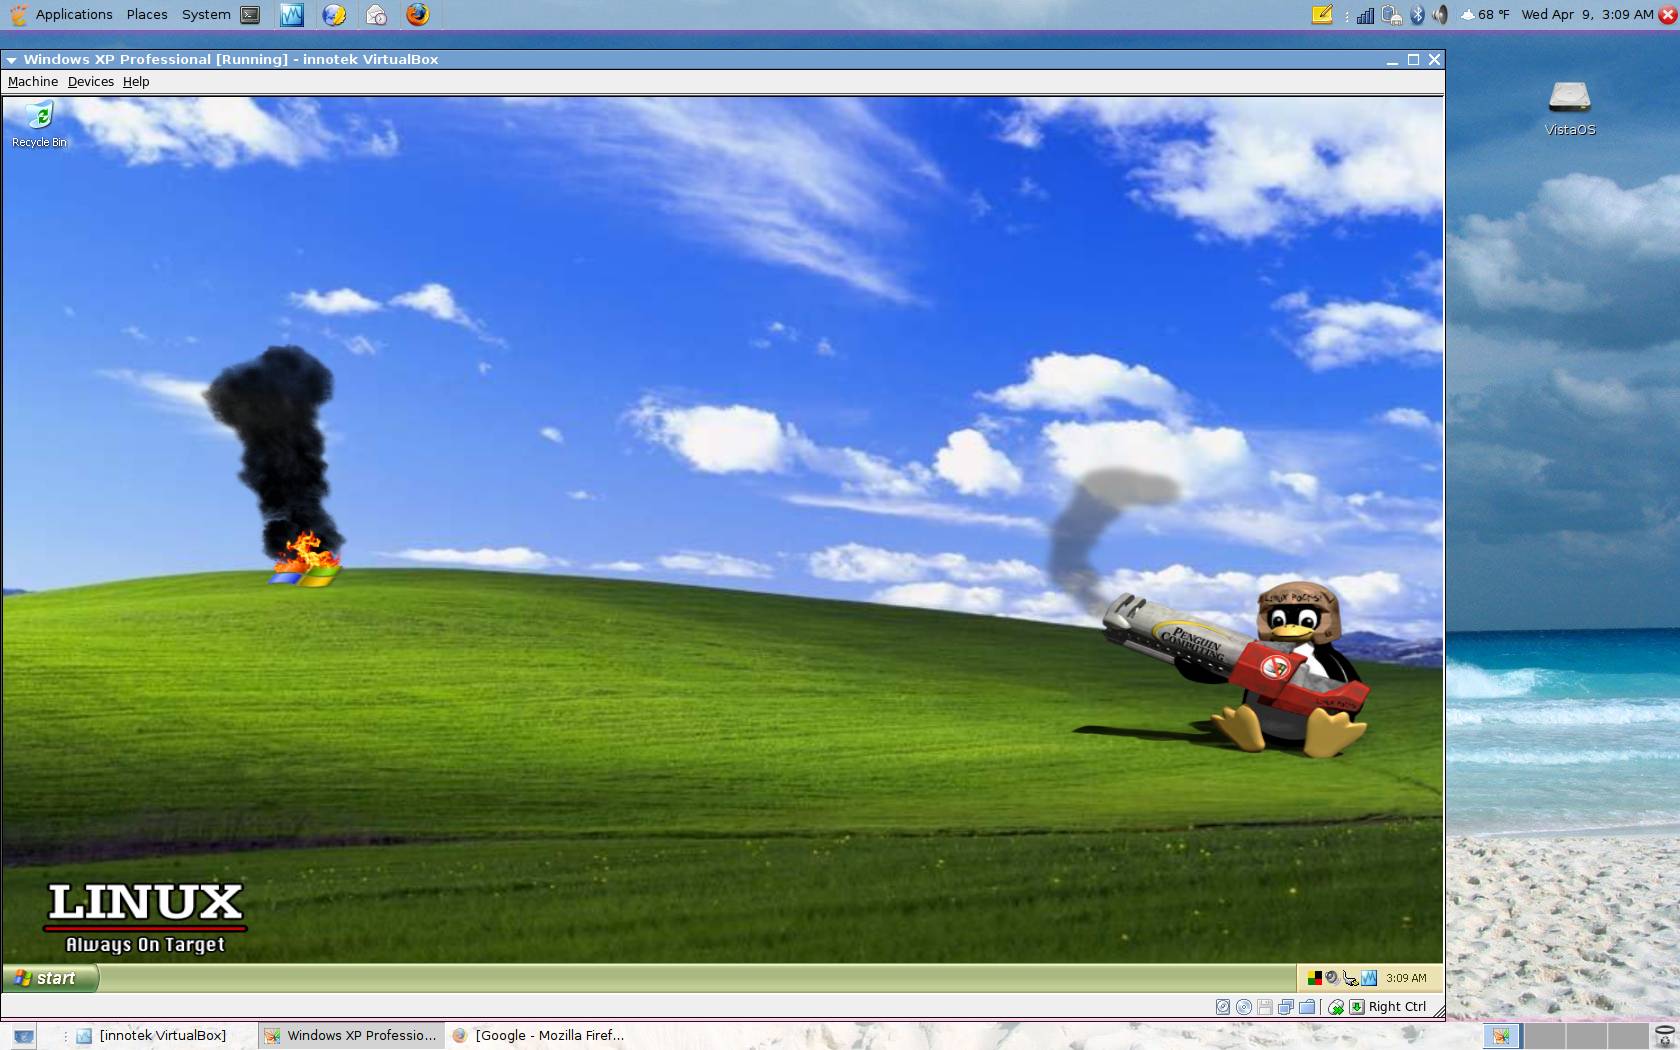The image size is (1680, 1050).
Task: Select the Recycle Bin in the XP guest
Action: point(39,124)
